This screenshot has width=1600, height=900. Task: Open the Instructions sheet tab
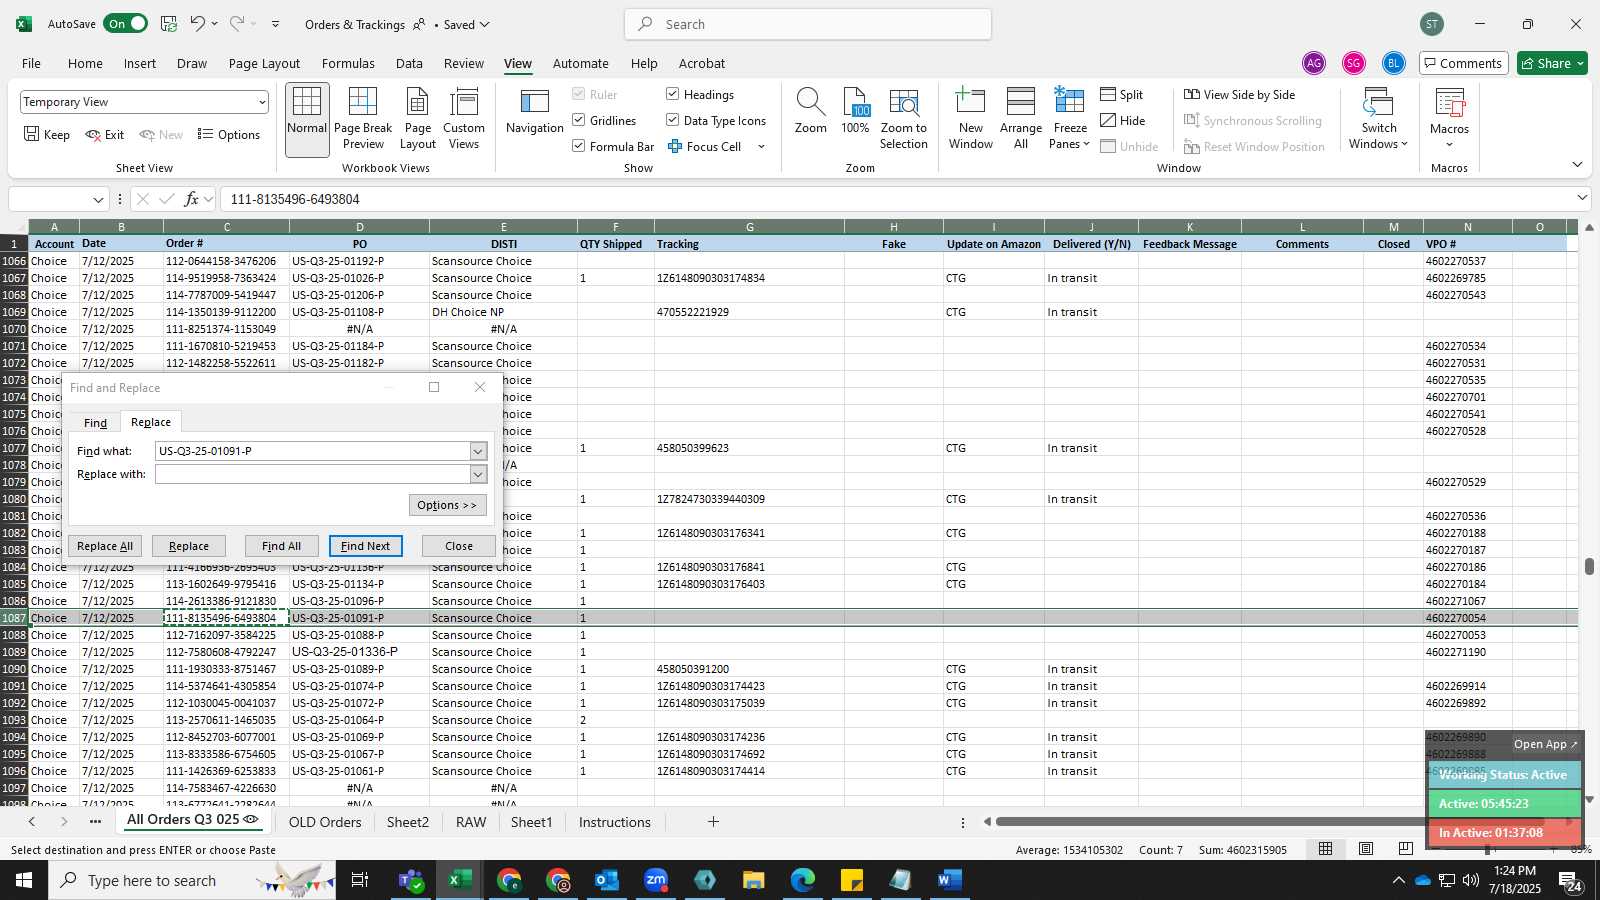[x=614, y=822]
